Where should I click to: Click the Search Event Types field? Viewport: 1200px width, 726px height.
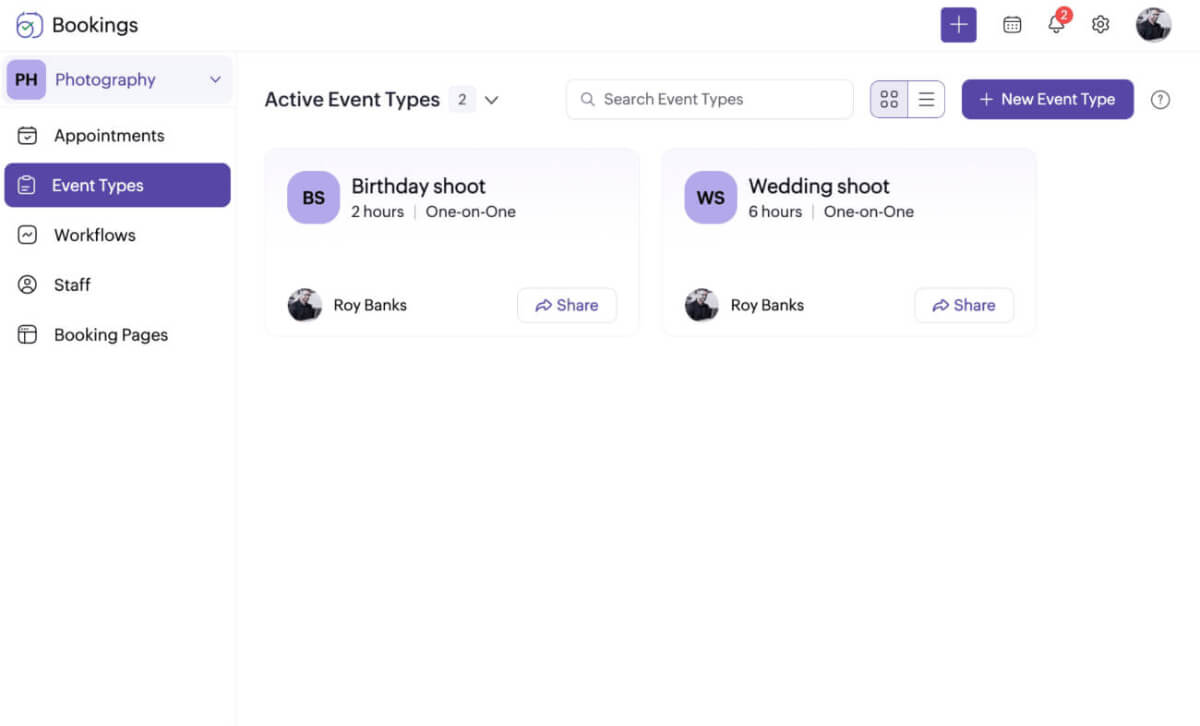[x=710, y=100]
